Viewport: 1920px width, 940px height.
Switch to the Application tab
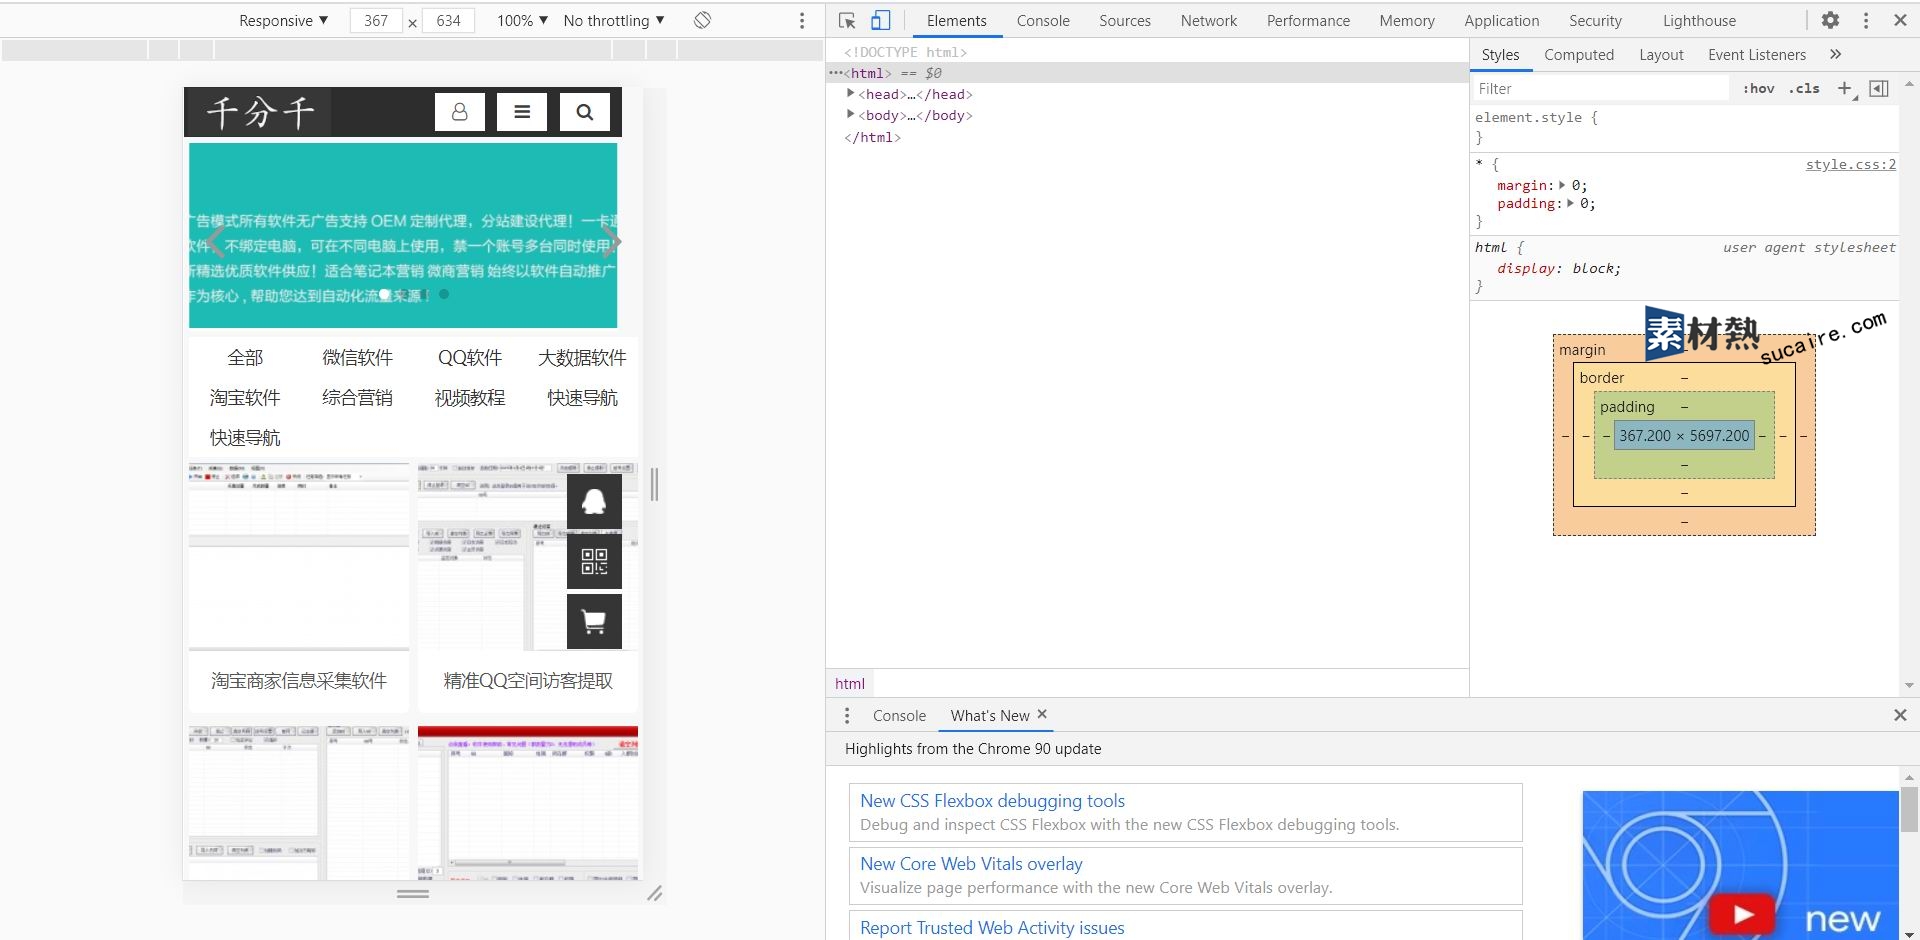click(x=1502, y=20)
